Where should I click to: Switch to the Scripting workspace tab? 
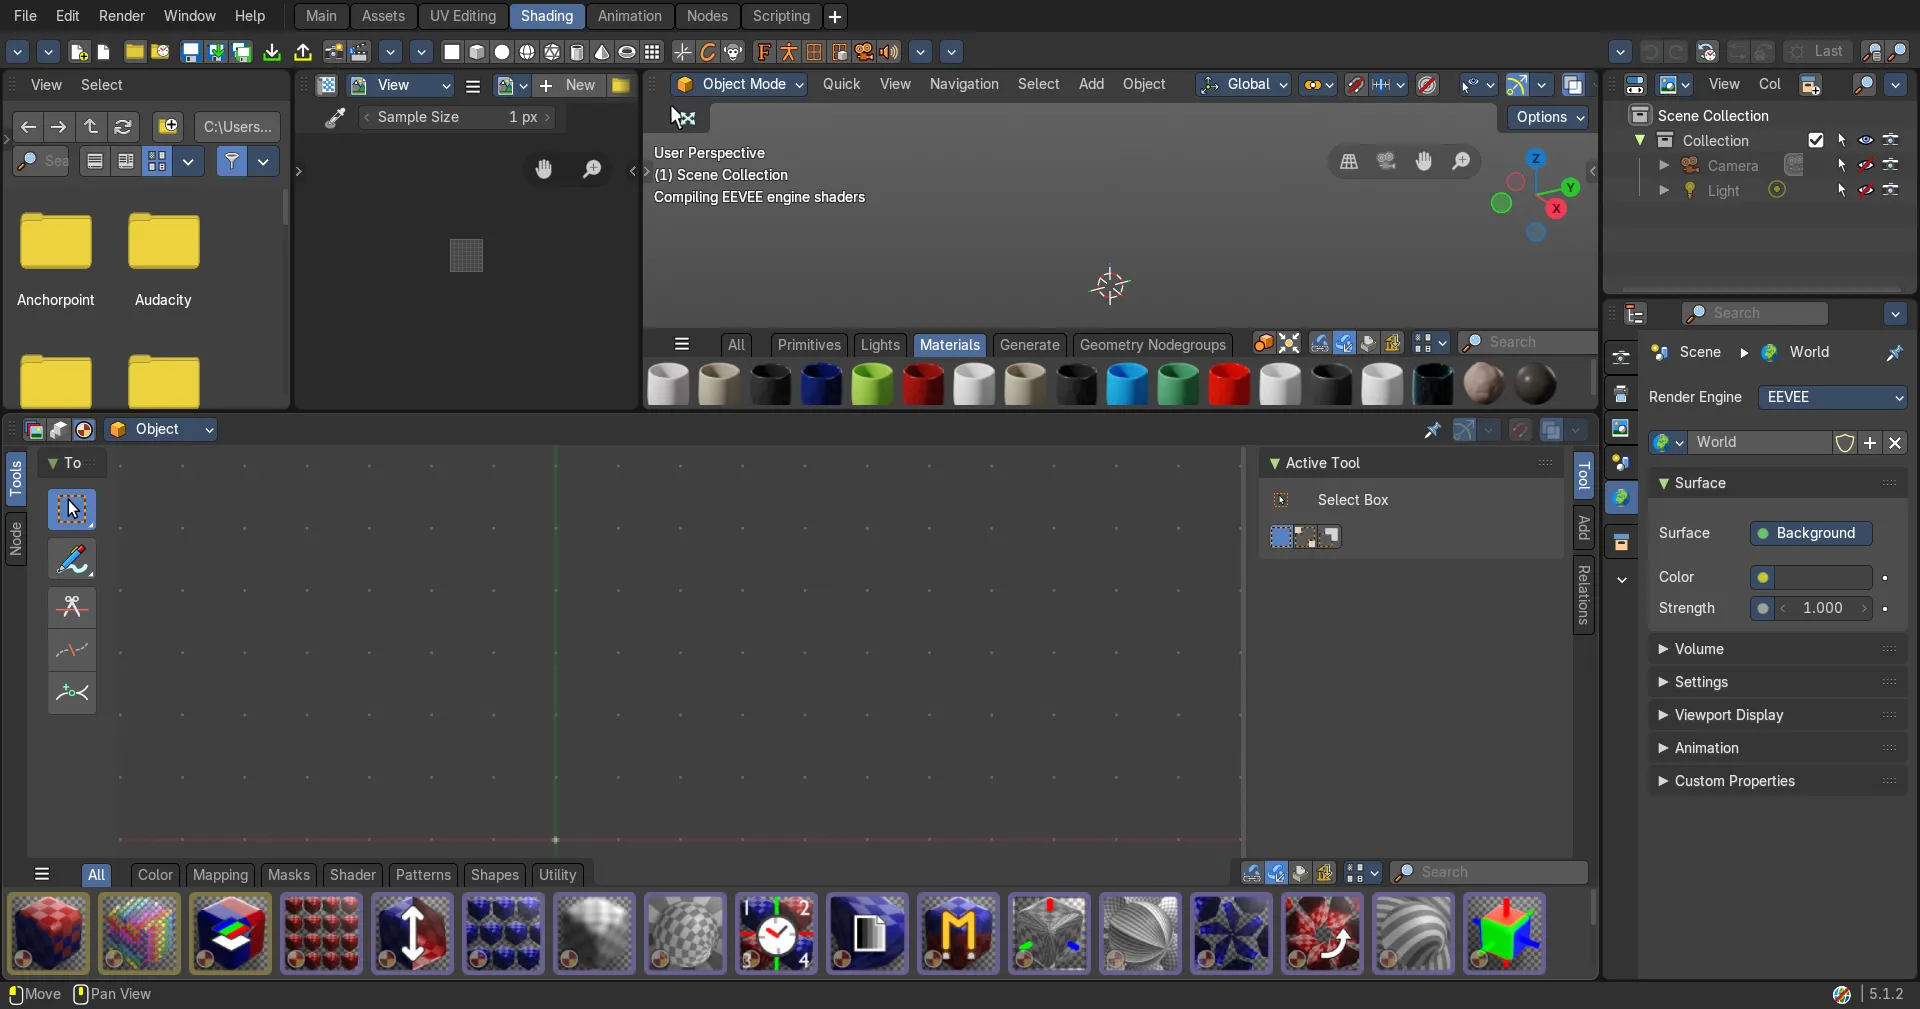tap(781, 16)
